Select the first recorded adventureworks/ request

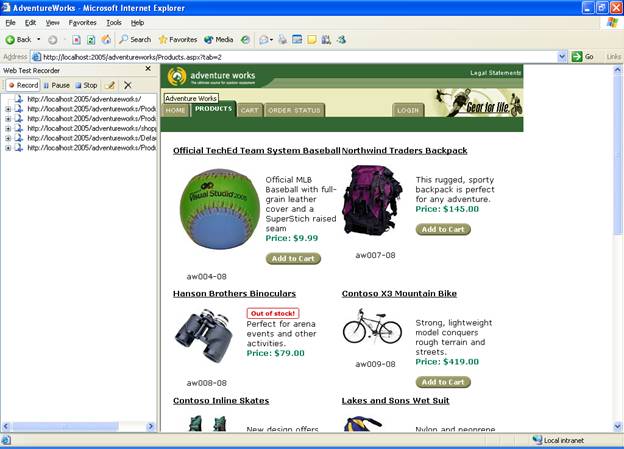[x=84, y=99]
